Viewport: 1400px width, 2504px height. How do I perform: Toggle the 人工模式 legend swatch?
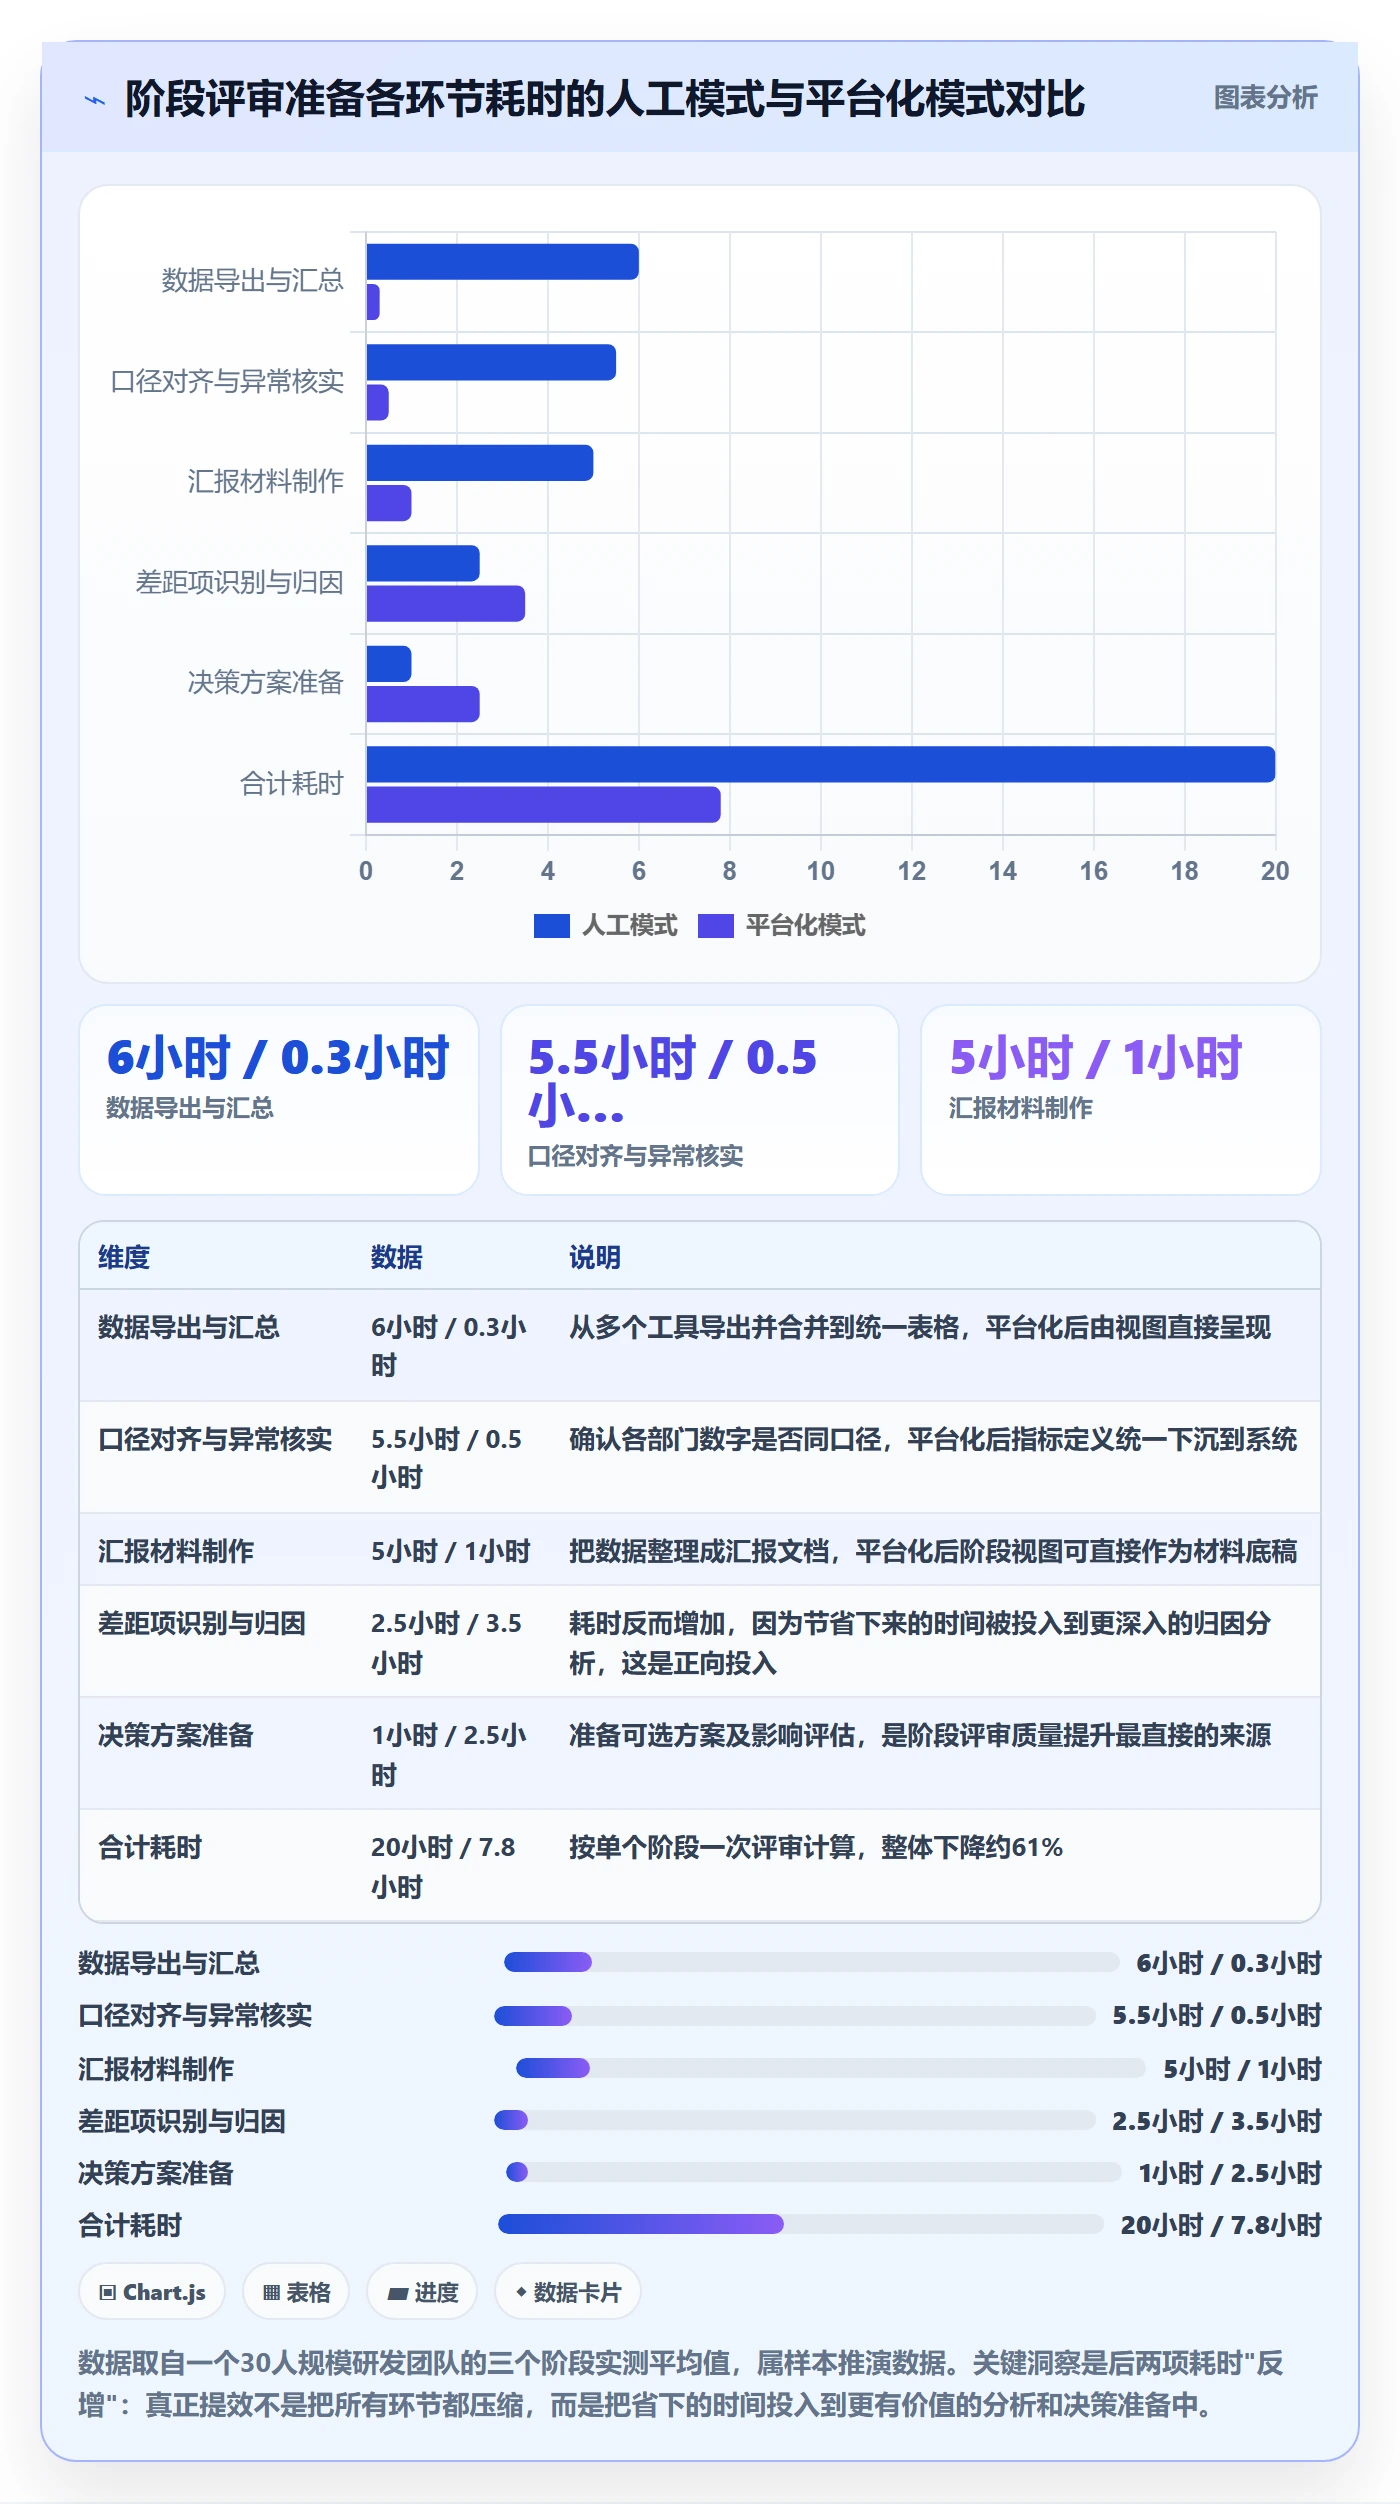(x=552, y=926)
